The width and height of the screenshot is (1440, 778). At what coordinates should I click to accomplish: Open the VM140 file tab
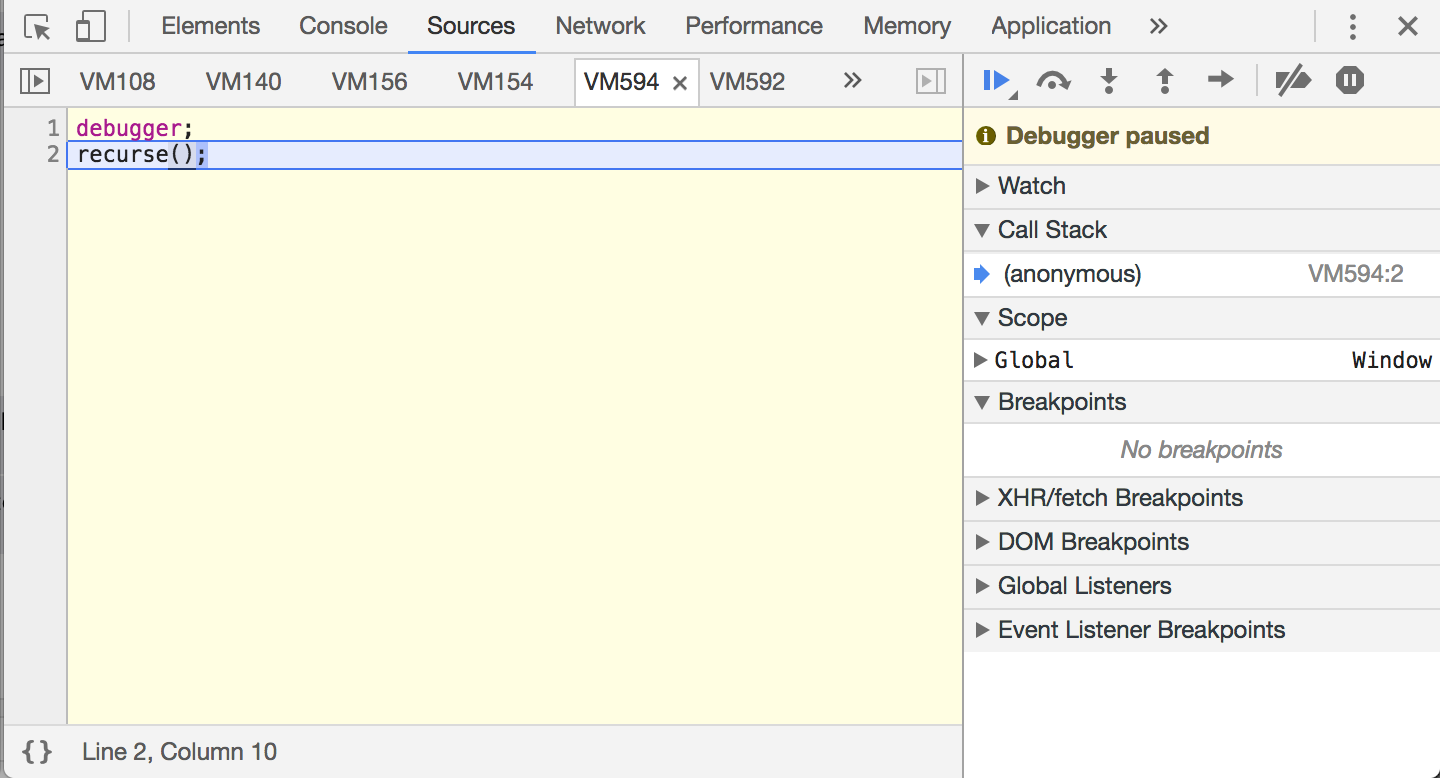pos(244,82)
